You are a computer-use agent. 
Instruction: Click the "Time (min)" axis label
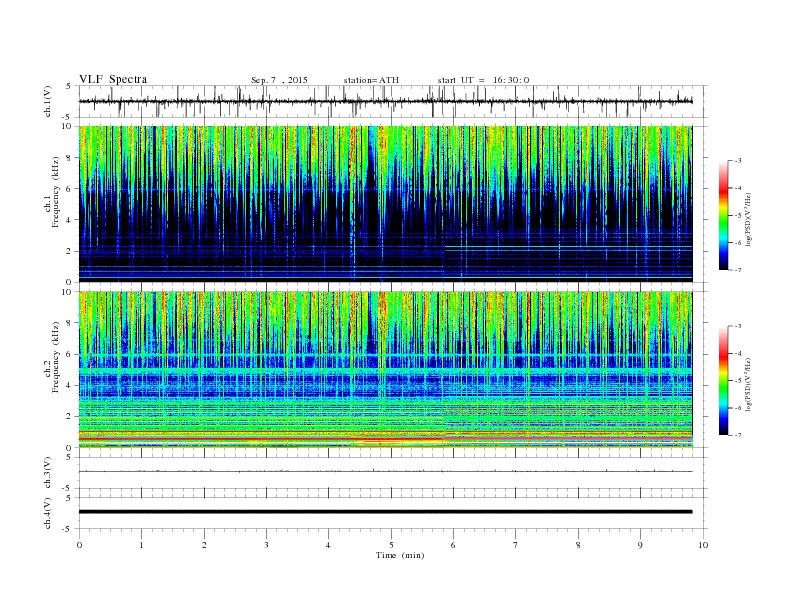[x=400, y=555]
